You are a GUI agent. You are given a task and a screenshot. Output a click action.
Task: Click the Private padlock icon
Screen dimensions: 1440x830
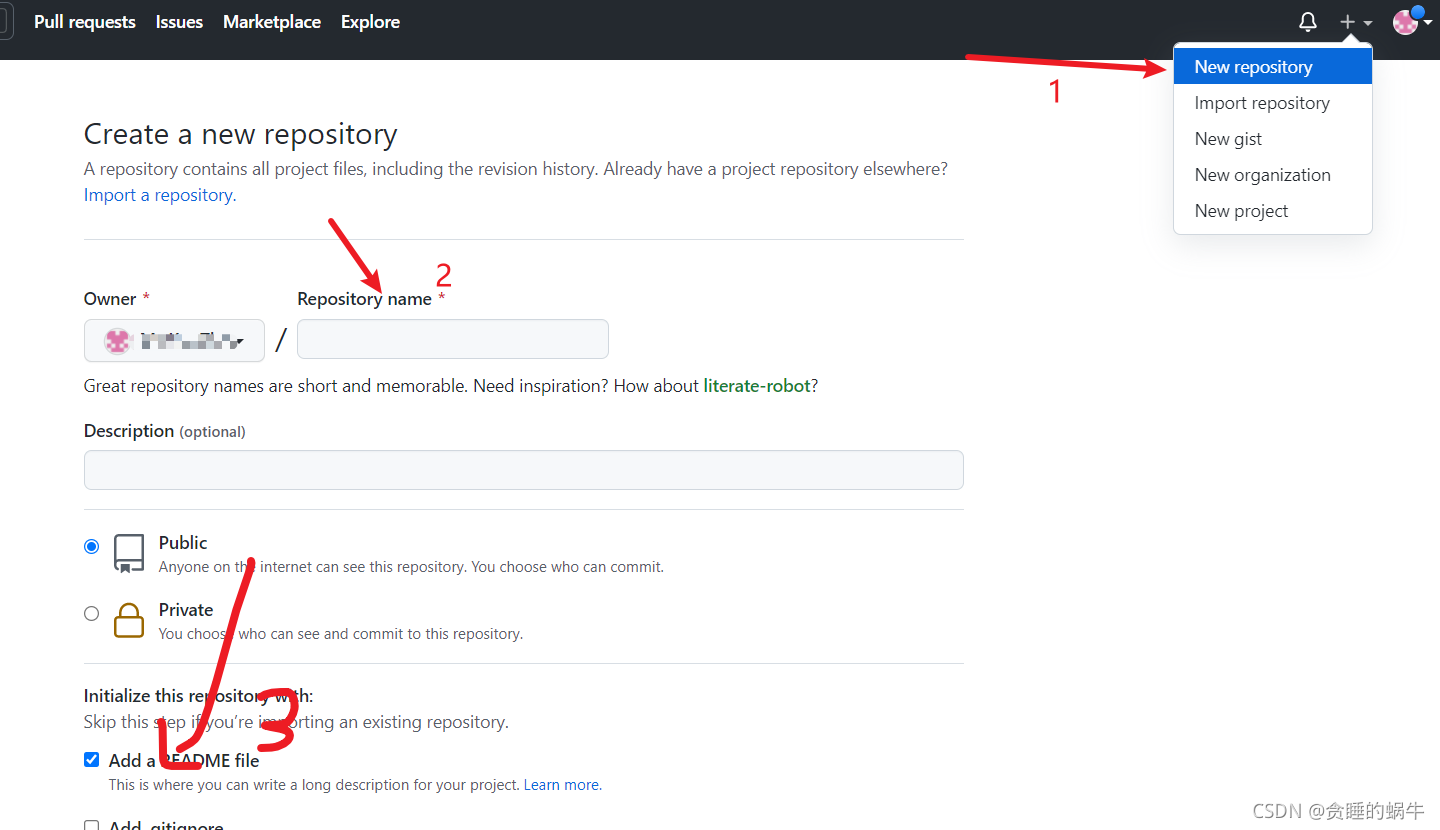click(x=129, y=620)
